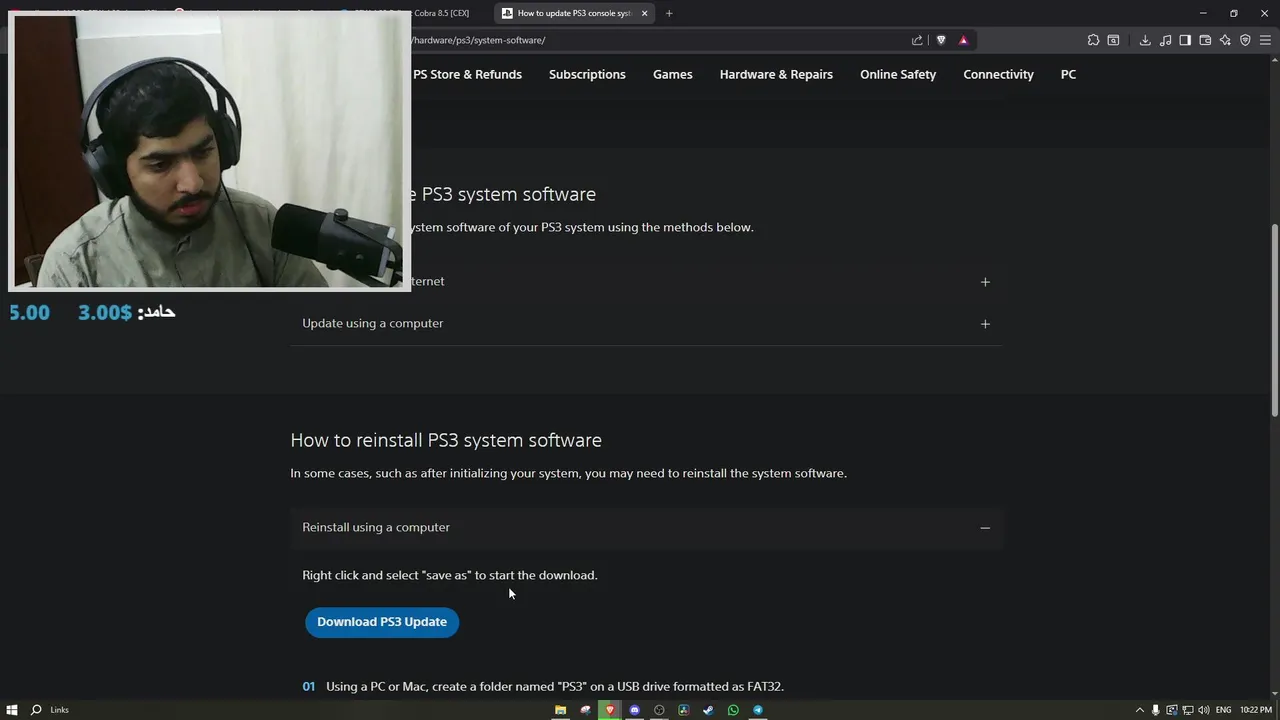Open Steam from the taskbar
Image resolution: width=1280 pixels, height=720 pixels.
point(708,710)
